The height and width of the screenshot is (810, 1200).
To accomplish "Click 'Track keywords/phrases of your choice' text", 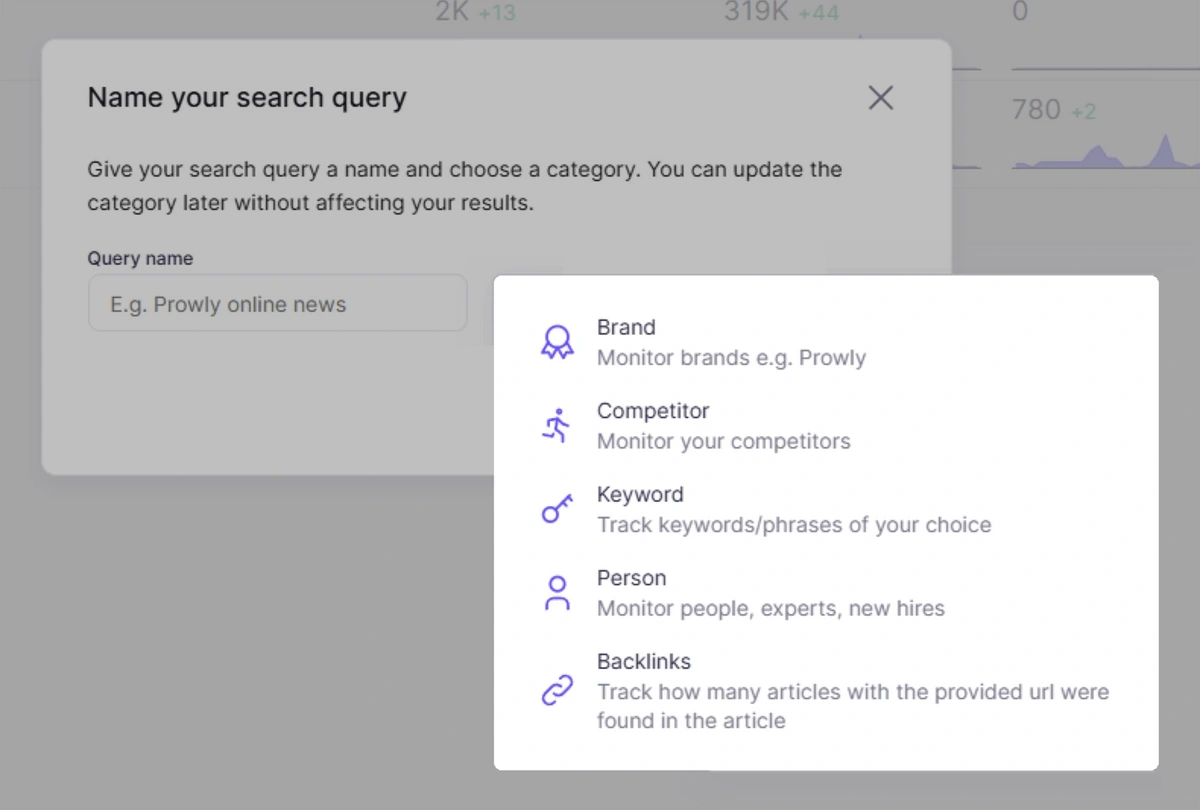I will pos(794,525).
